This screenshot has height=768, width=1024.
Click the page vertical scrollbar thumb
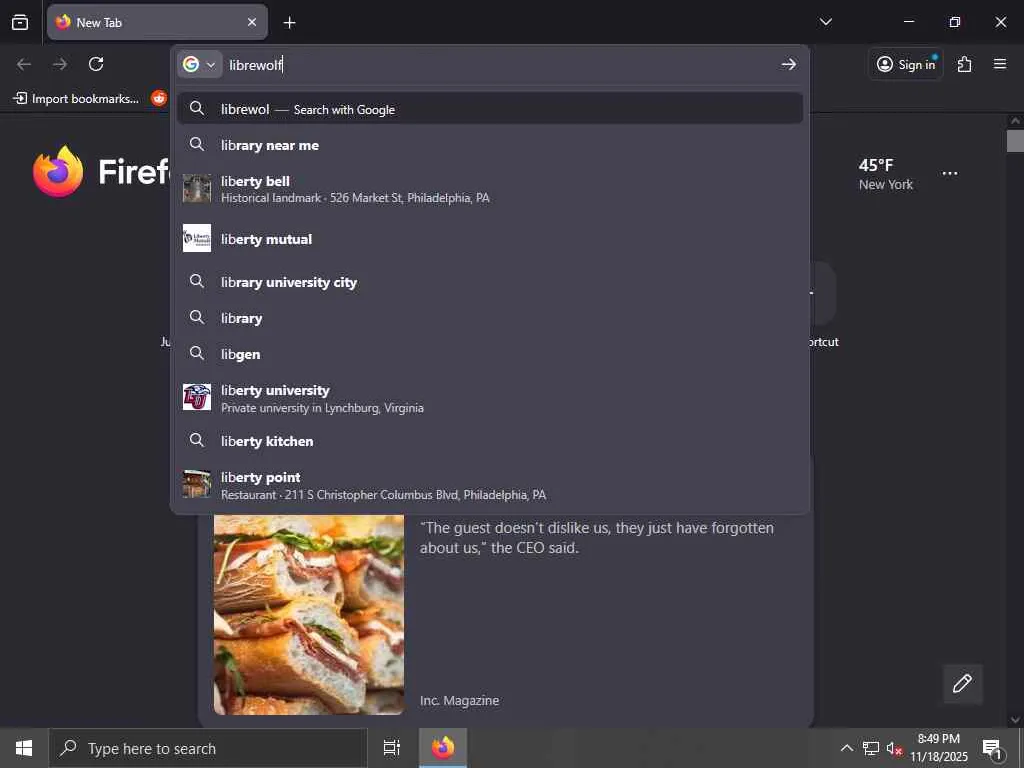pos(1015,140)
